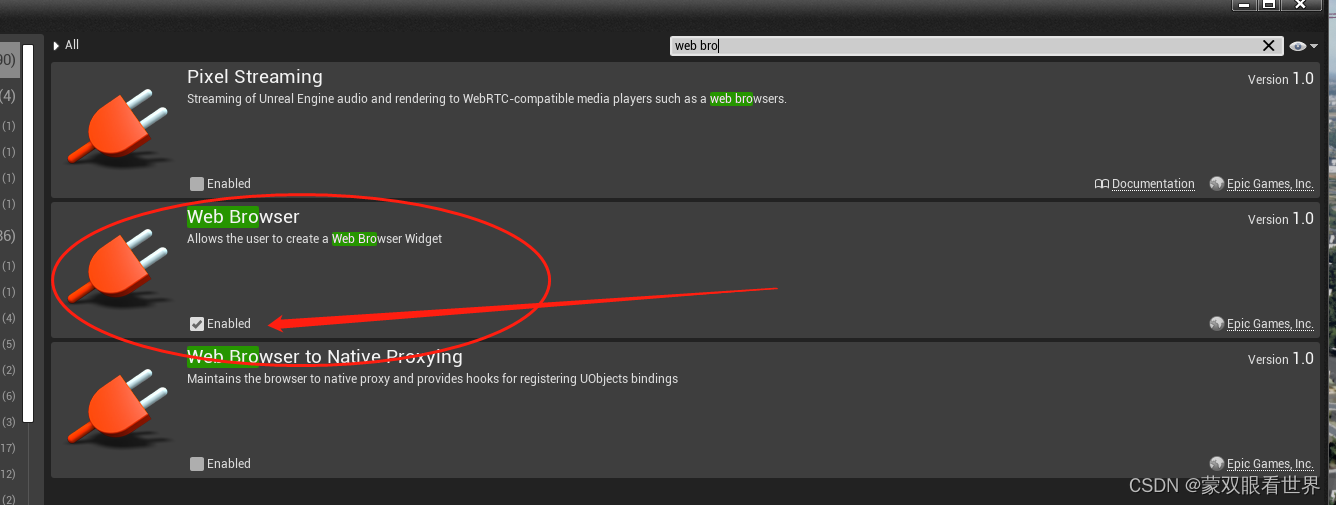Image resolution: width=1336 pixels, height=505 pixels.
Task: Open Epic Games, Inc. link for Web Browser
Action: (x=1270, y=324)
